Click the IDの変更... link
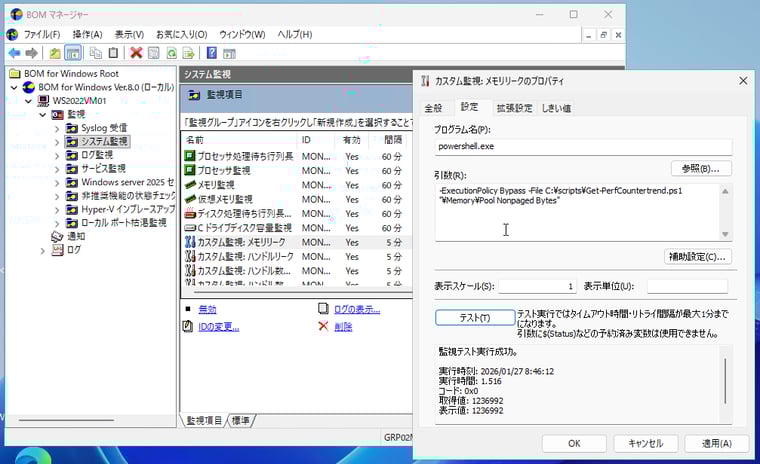Viewport: 760px width, 464px height. pyautogui.click(x=219, y=327)
